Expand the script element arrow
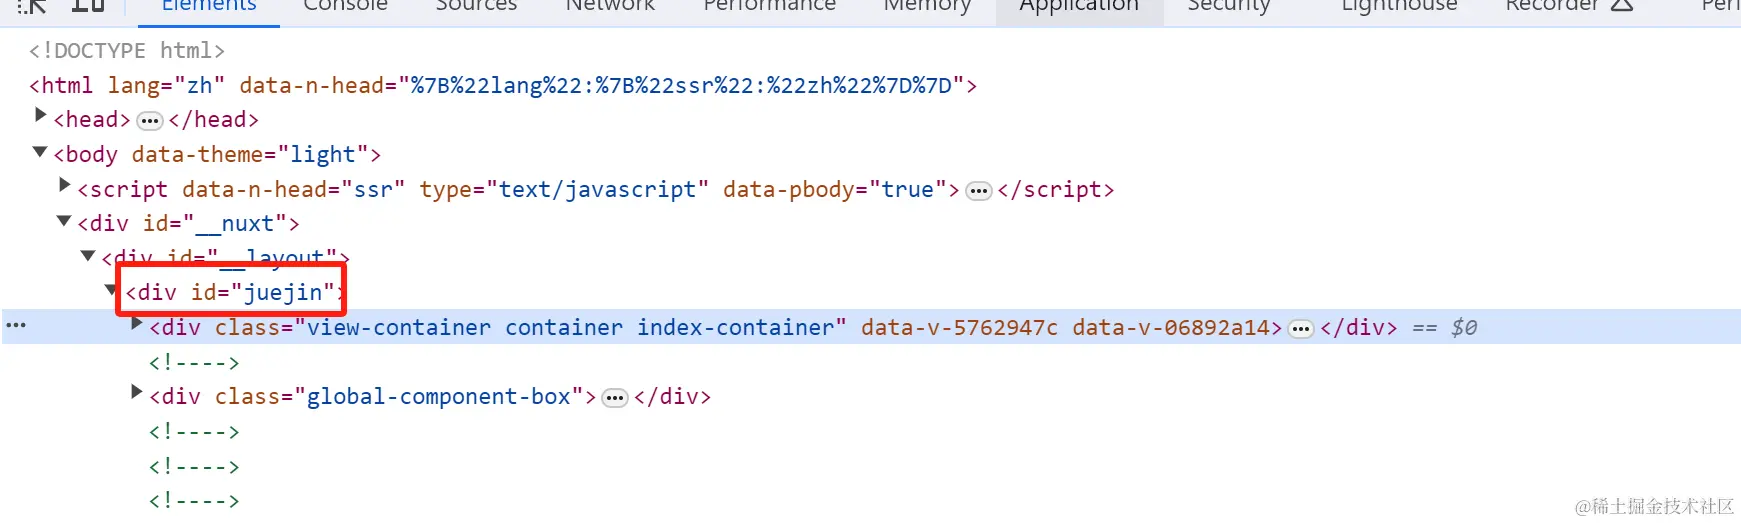The width and height of the screenshot is (1741, 523). [x=65, y=185]
